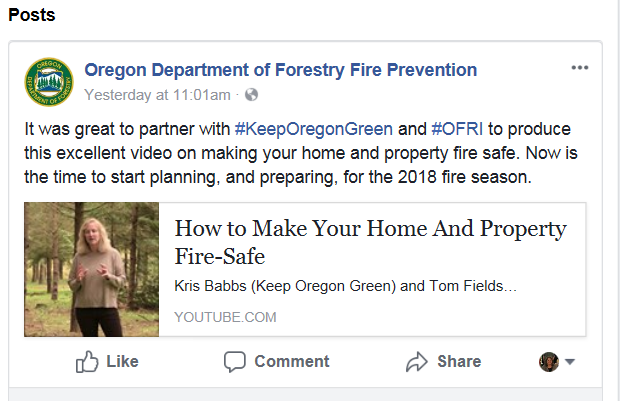Click the thumbs-up Like icon

pyautogui.click(x=87, y=362)
